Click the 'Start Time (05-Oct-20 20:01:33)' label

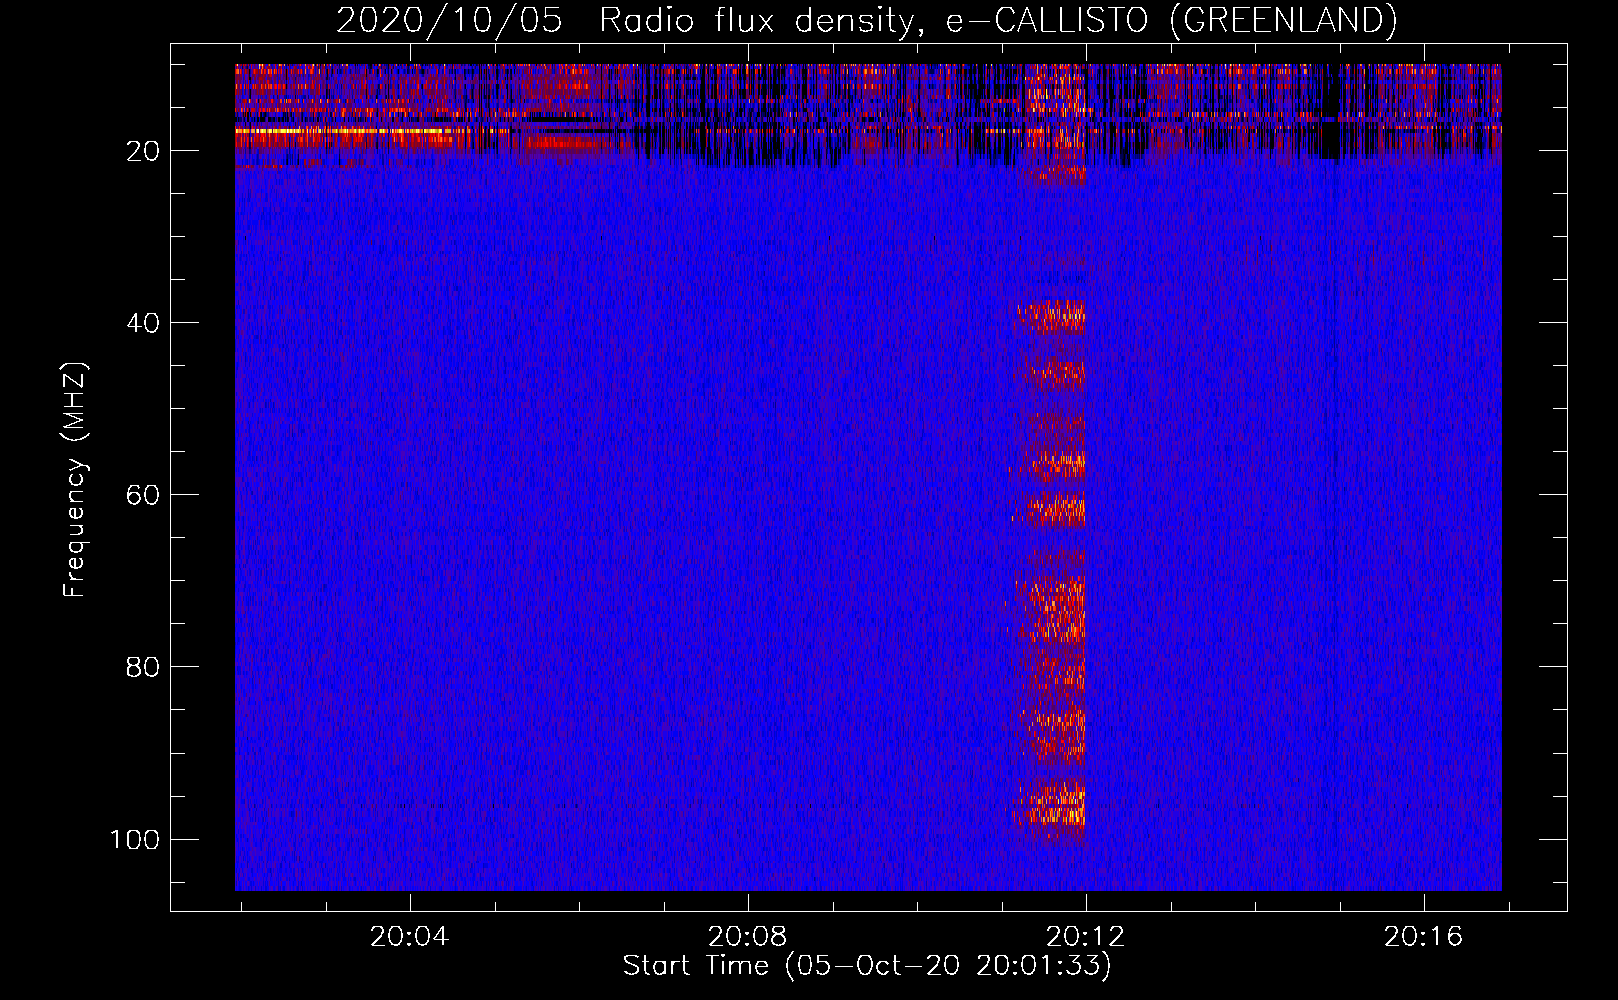pyautogui.click(x=867, y=965)
